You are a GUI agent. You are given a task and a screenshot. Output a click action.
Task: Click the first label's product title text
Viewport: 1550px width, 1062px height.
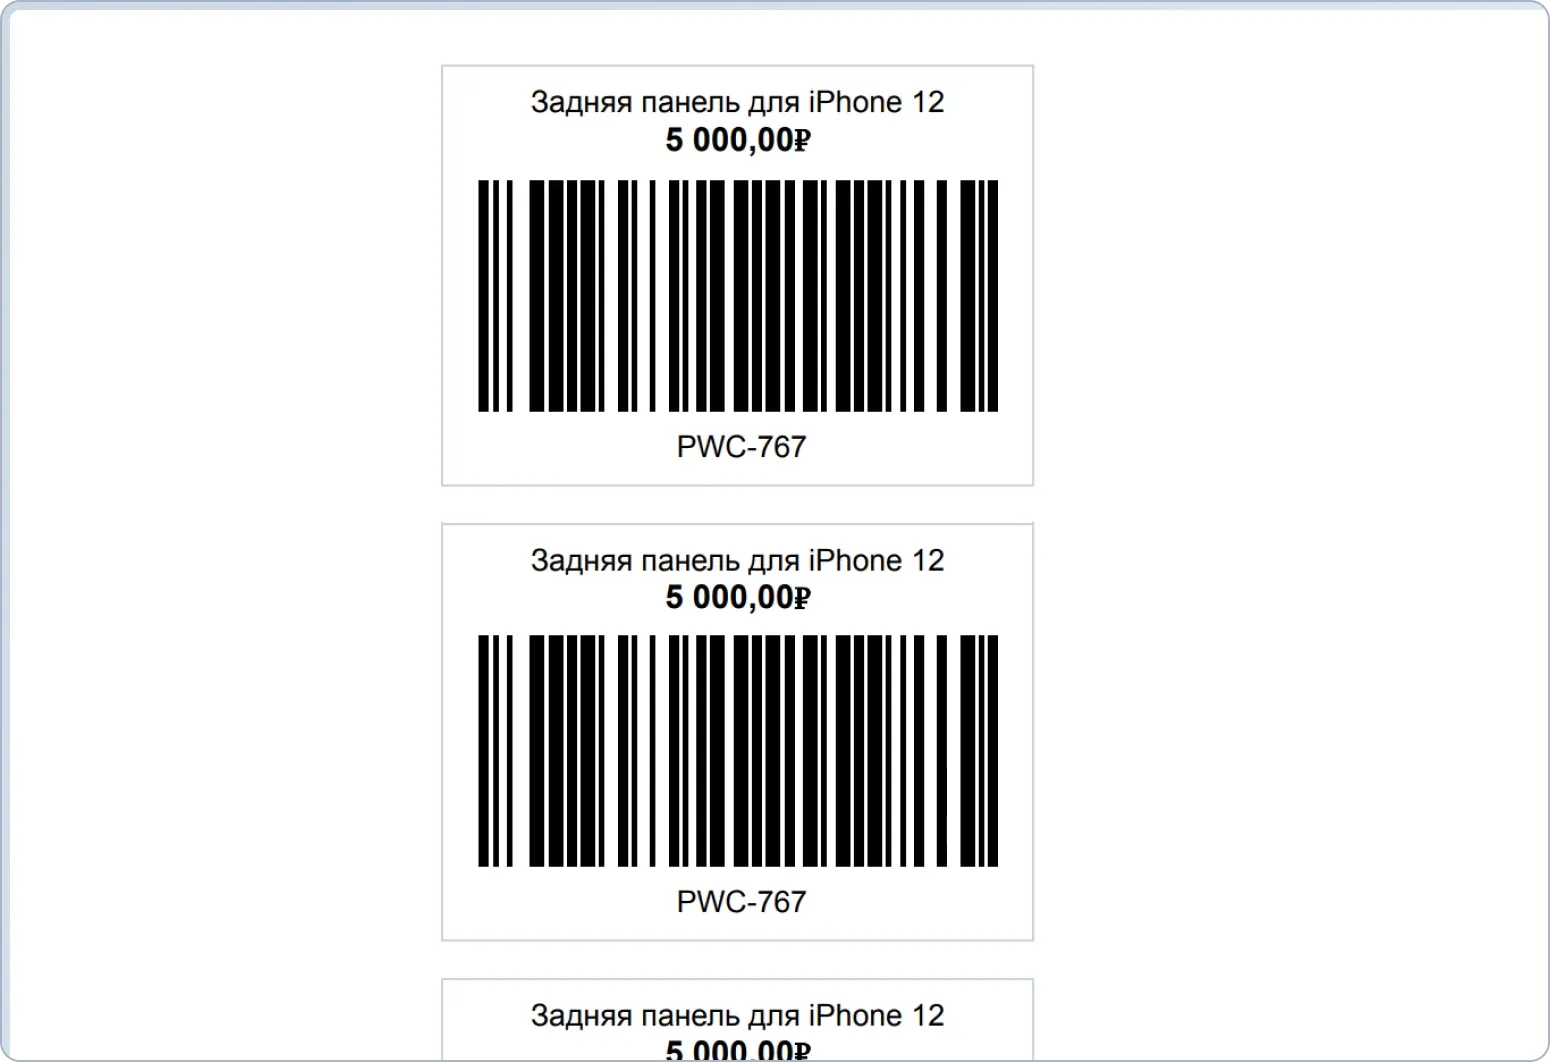737,102
